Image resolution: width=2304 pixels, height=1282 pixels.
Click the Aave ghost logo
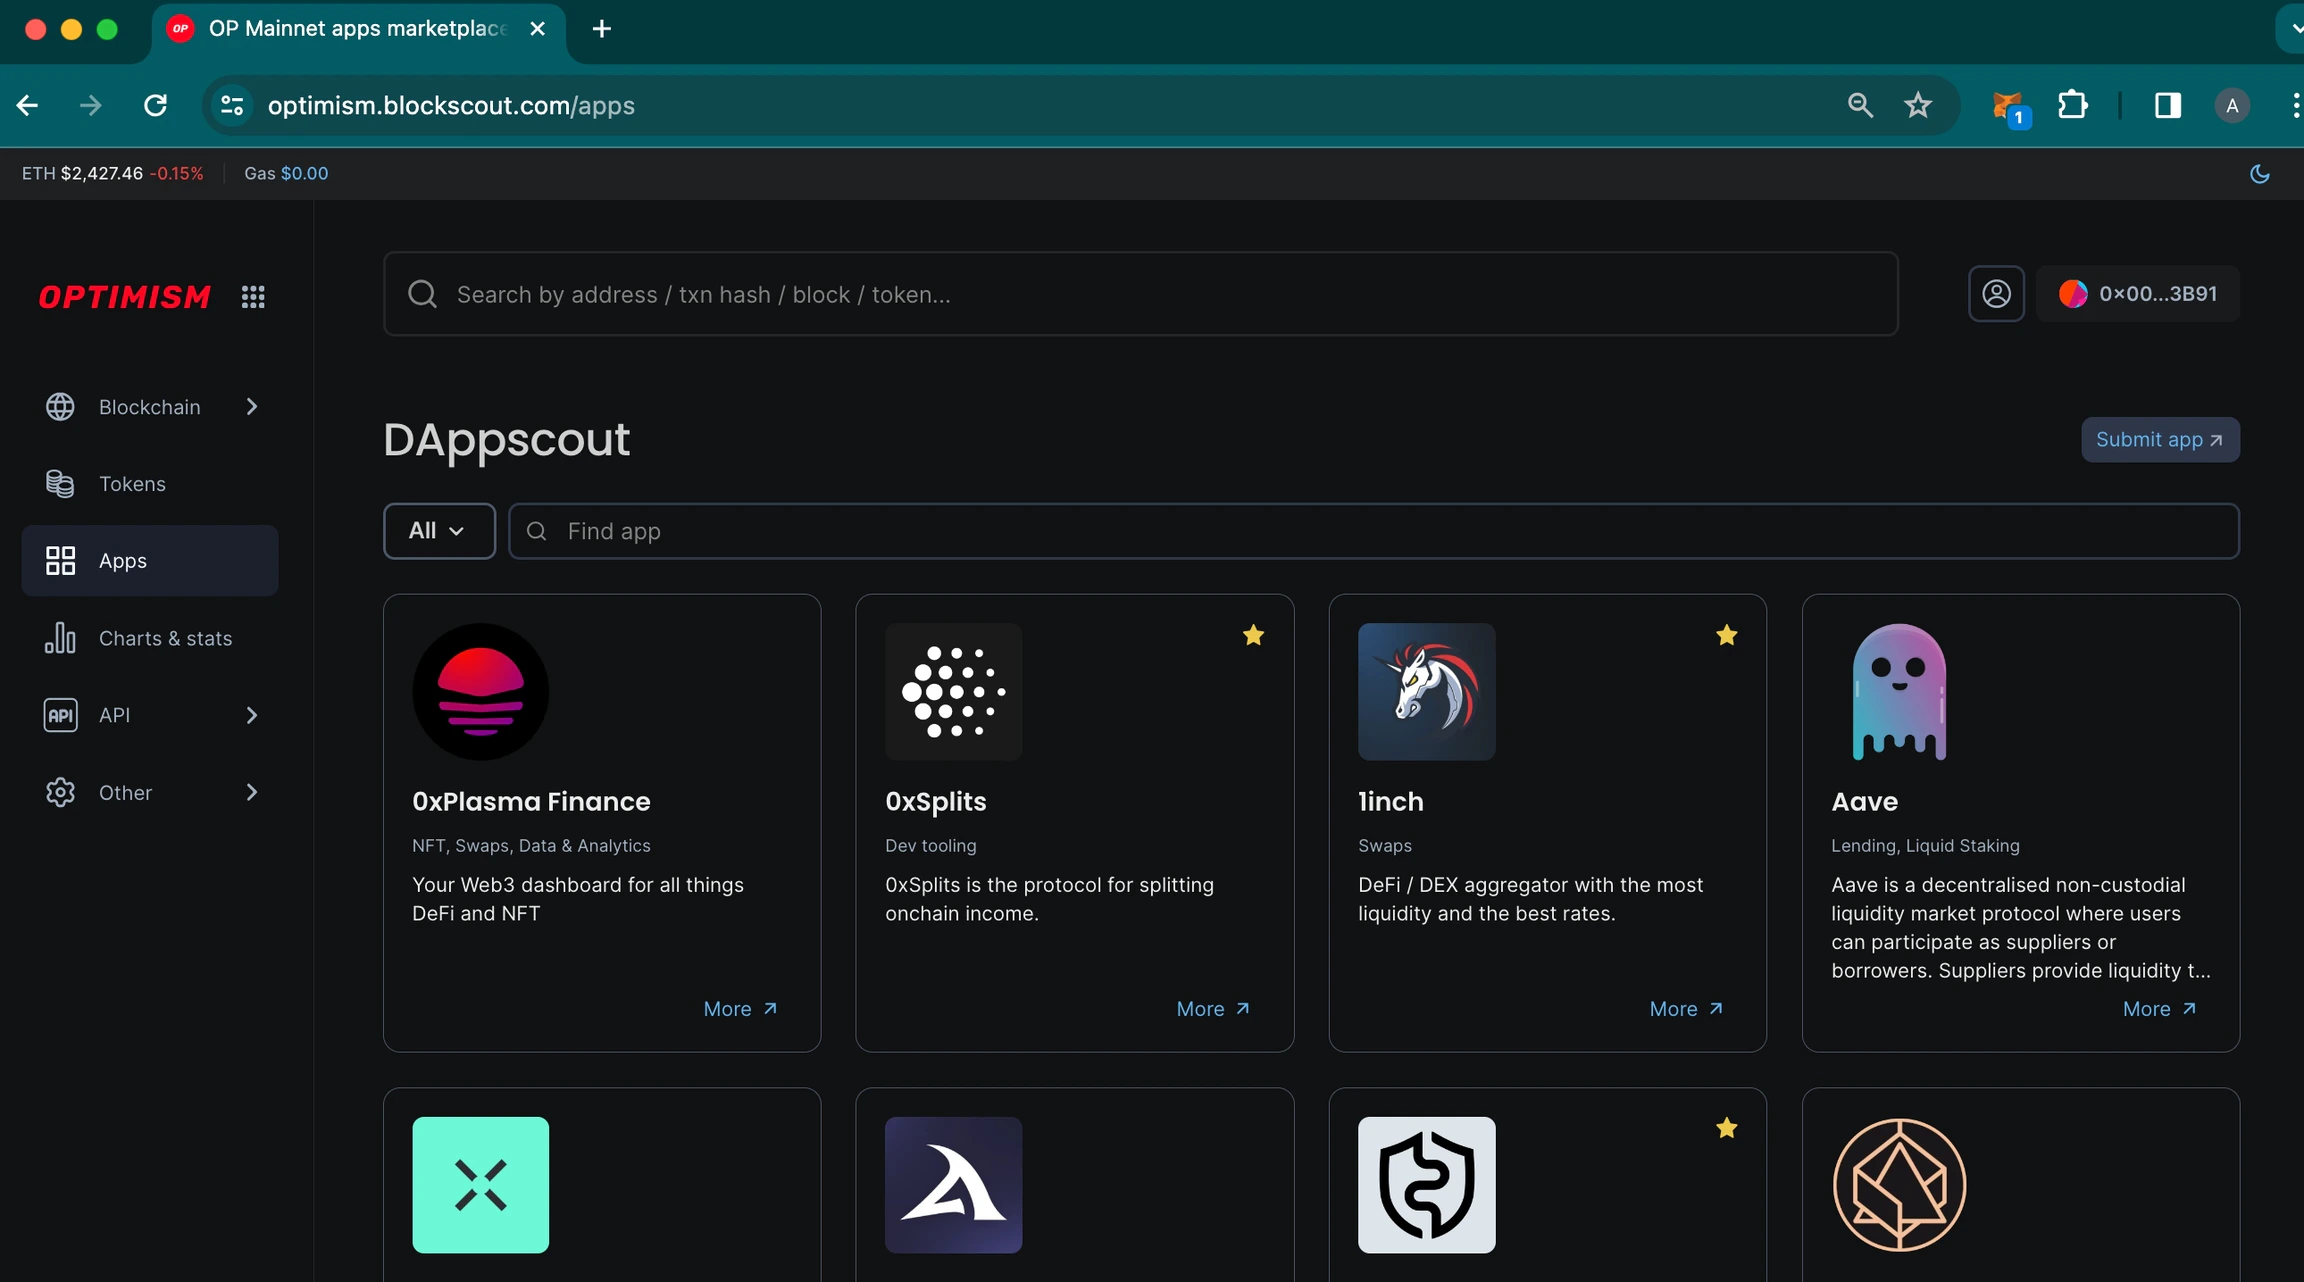pos(1898,692)
